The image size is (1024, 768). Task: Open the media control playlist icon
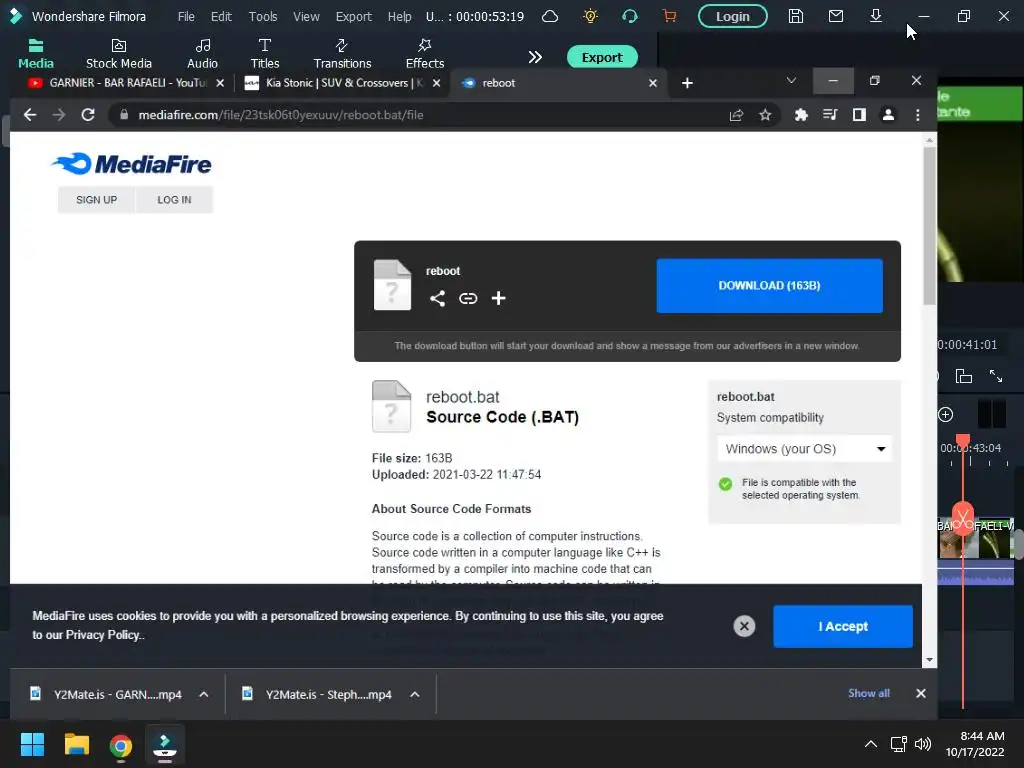pyautogui.click(x=830, y=115)
